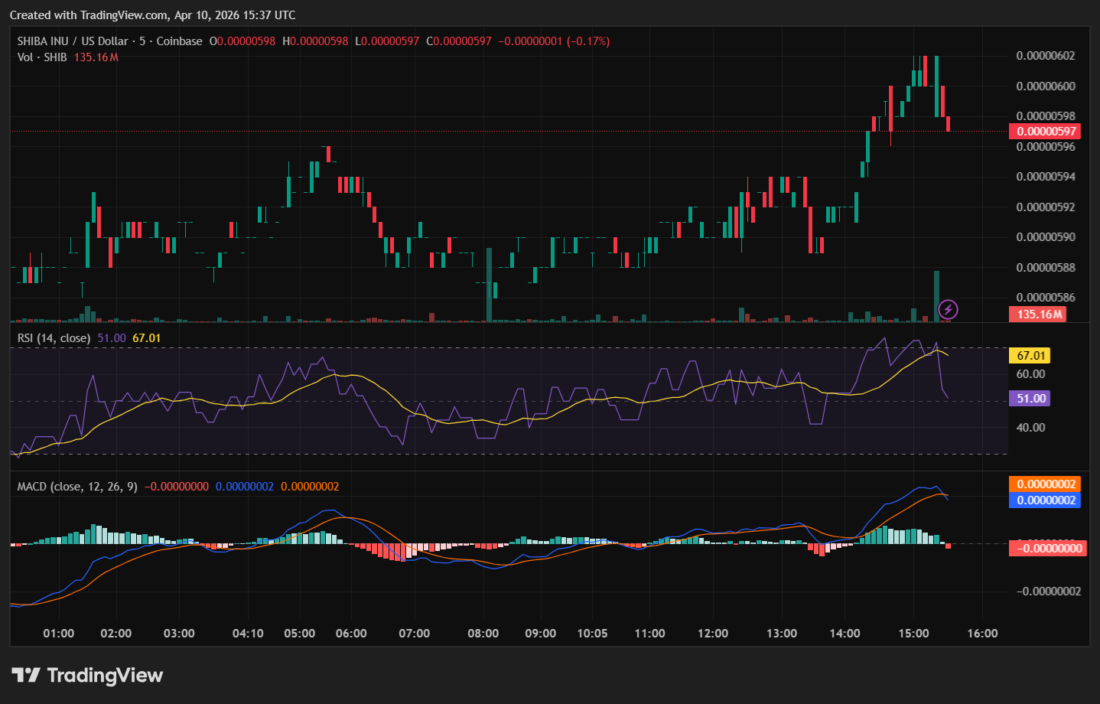Select the RSI (14, close) indicator legend
Screen dimensions: 1100x704
tap(54, 339)
